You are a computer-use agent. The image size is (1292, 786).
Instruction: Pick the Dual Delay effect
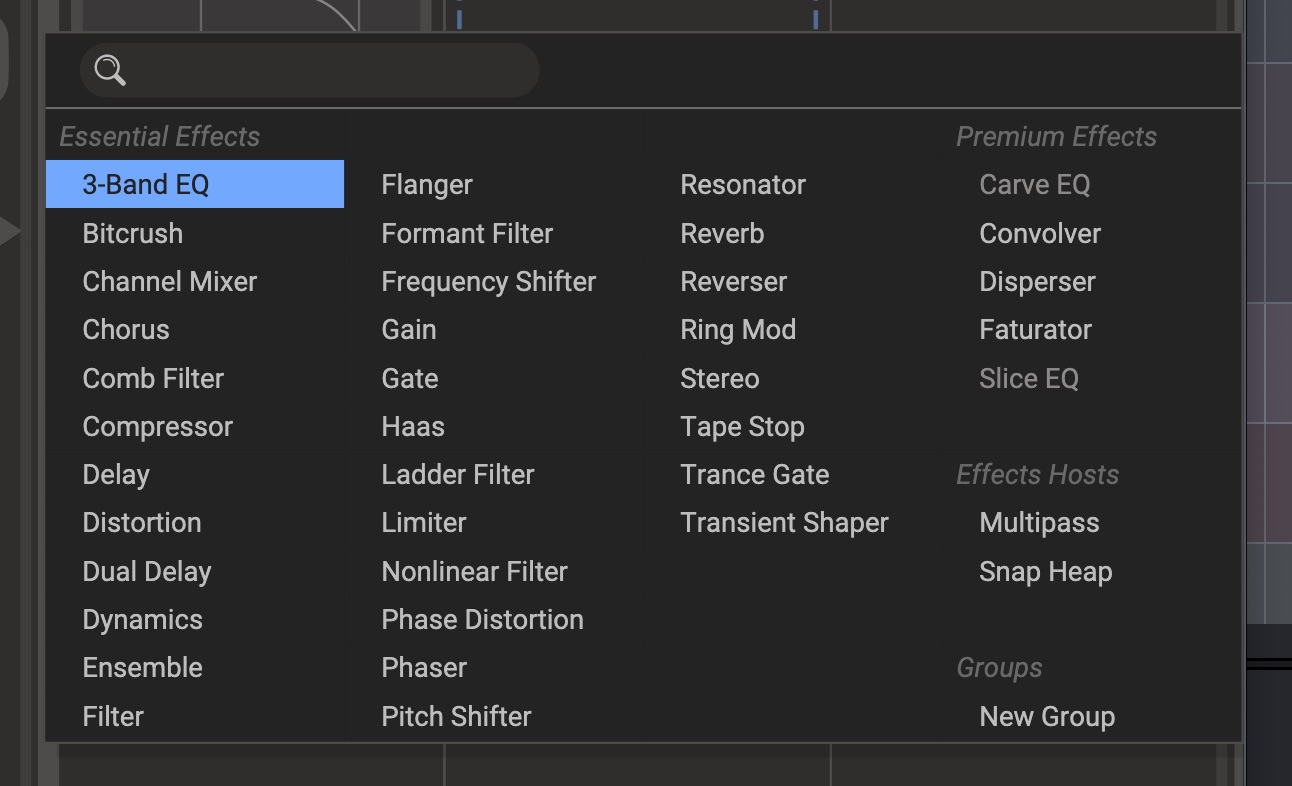pos(147,571)
